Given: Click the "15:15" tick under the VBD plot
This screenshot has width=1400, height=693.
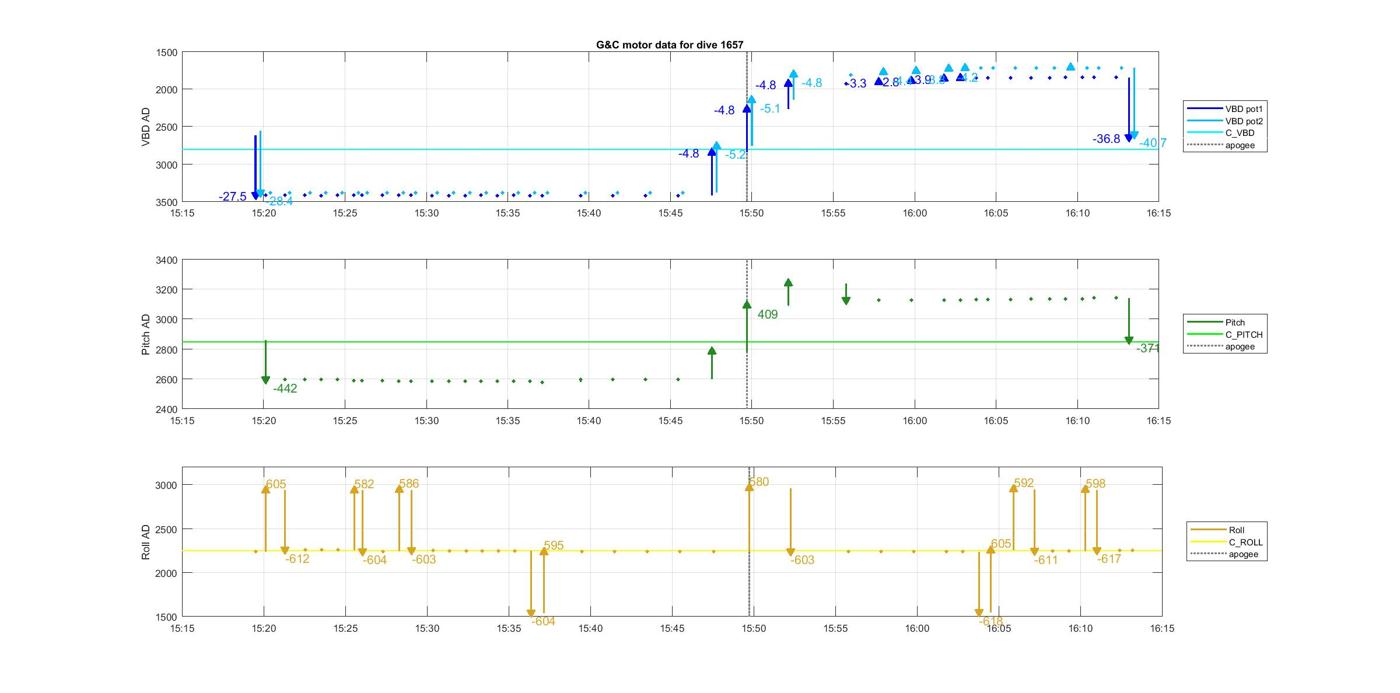Looking at the screenshot, I should click(182, 213).
